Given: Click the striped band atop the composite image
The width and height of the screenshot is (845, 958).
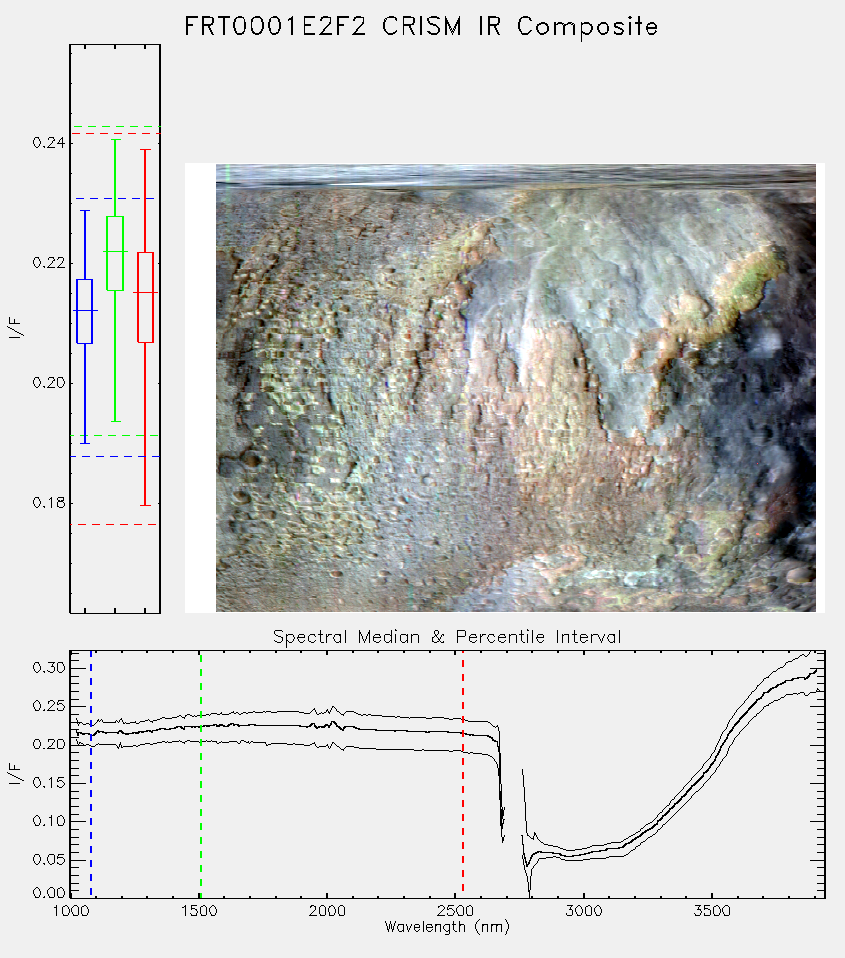Looking at the screenshot, I should pos(516,175).
